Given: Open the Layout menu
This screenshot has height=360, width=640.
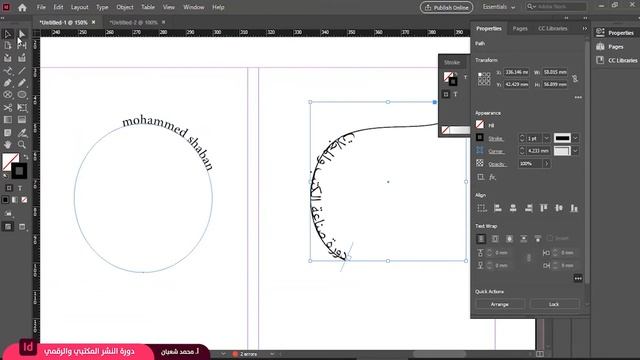Looking at the screenshot, I should point(79,7).
